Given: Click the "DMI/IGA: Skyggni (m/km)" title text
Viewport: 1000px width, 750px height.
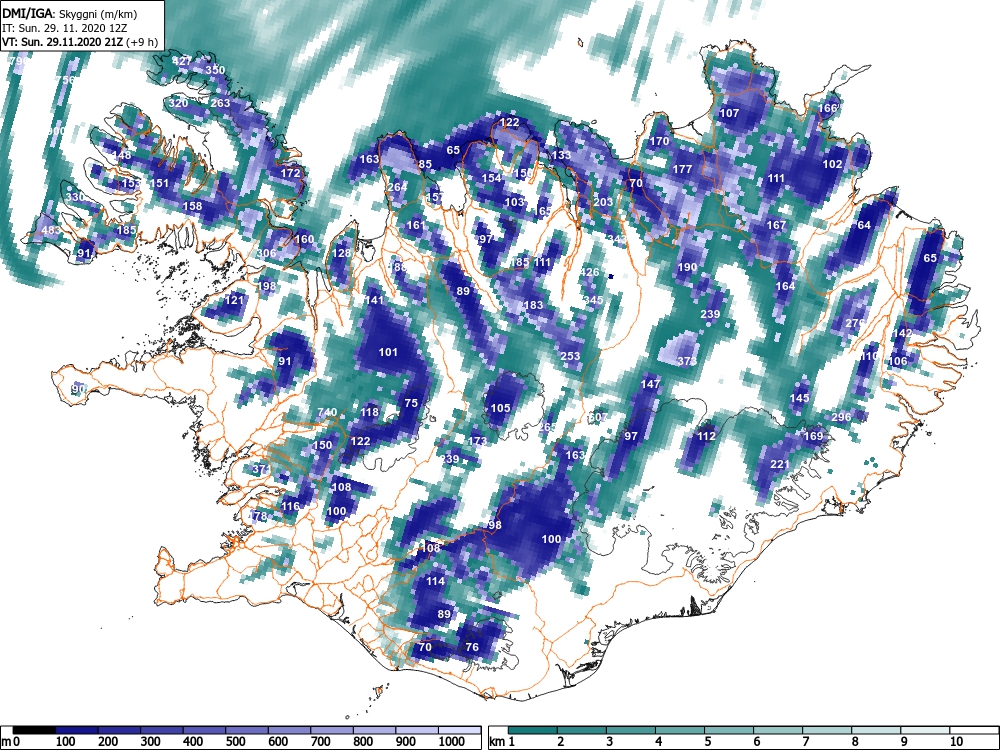Looking at the screenshot, I should [70, 13].
